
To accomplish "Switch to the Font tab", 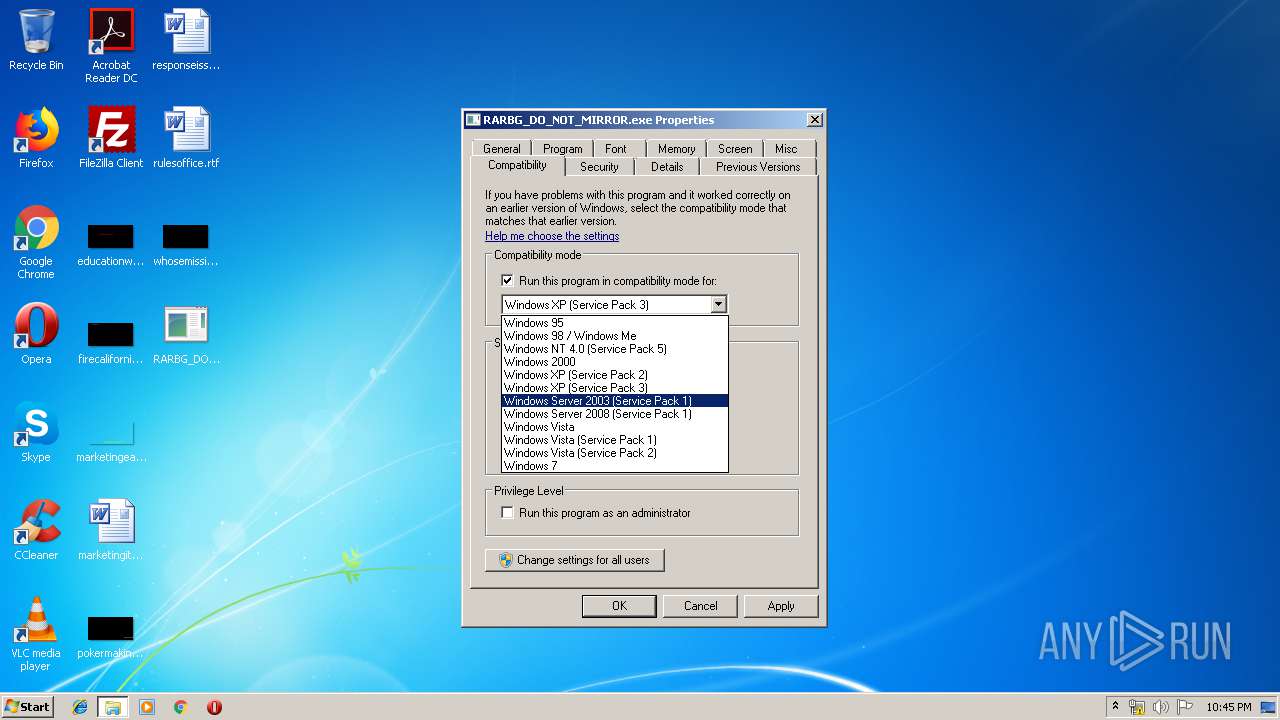I will [x=616, y=149].
